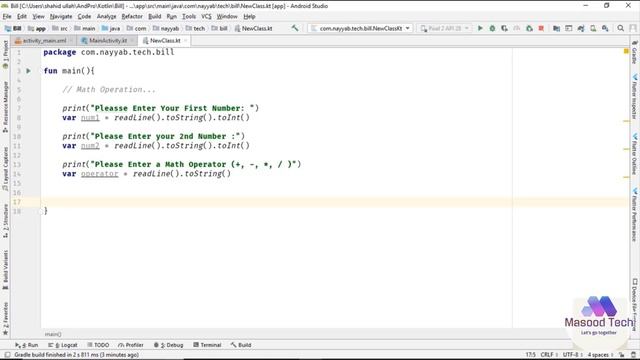The height and width of the screenshot is (360, 640).
Task: Click the run gutter arrow beside fun main
Action: point(28,71)
